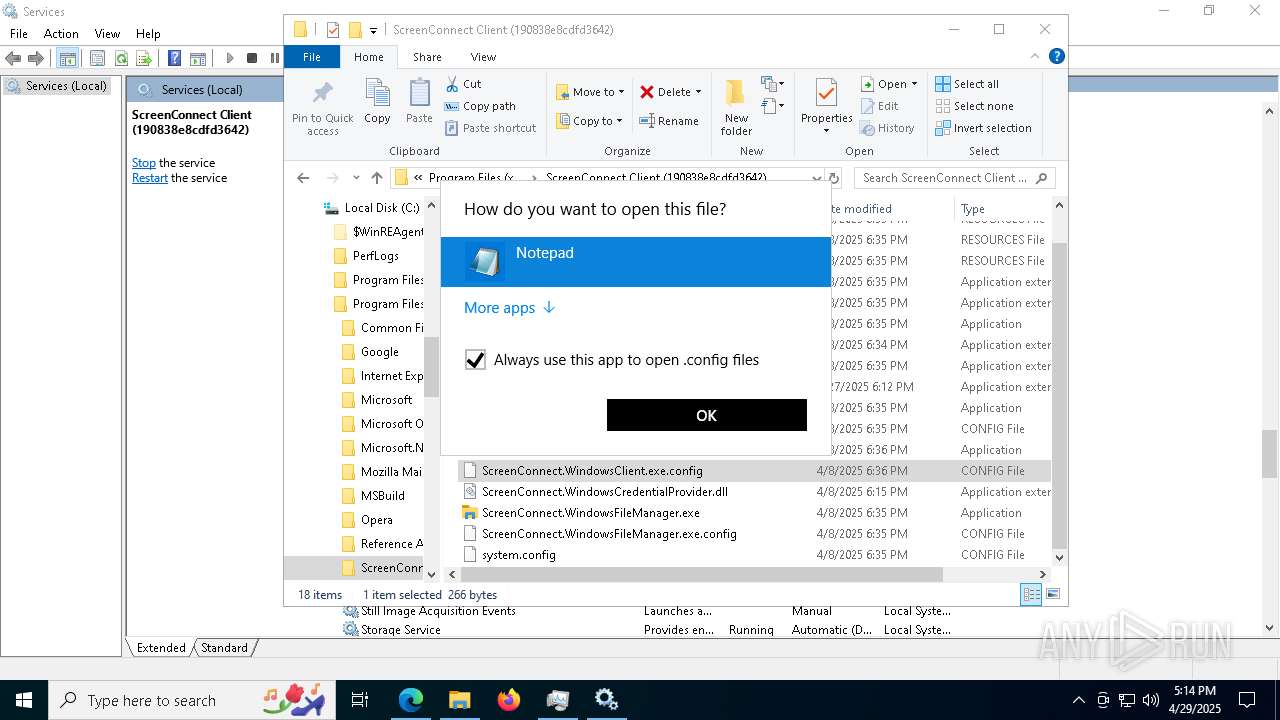Open Microsoft Edge from the taskbar

(x=411, y=700)
